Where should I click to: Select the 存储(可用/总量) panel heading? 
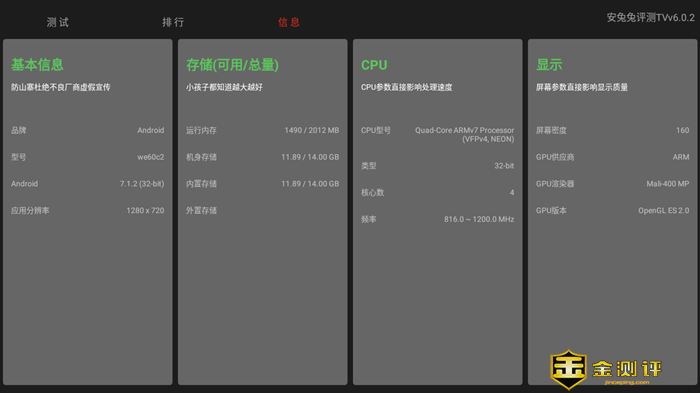click(x=232, y=65)
